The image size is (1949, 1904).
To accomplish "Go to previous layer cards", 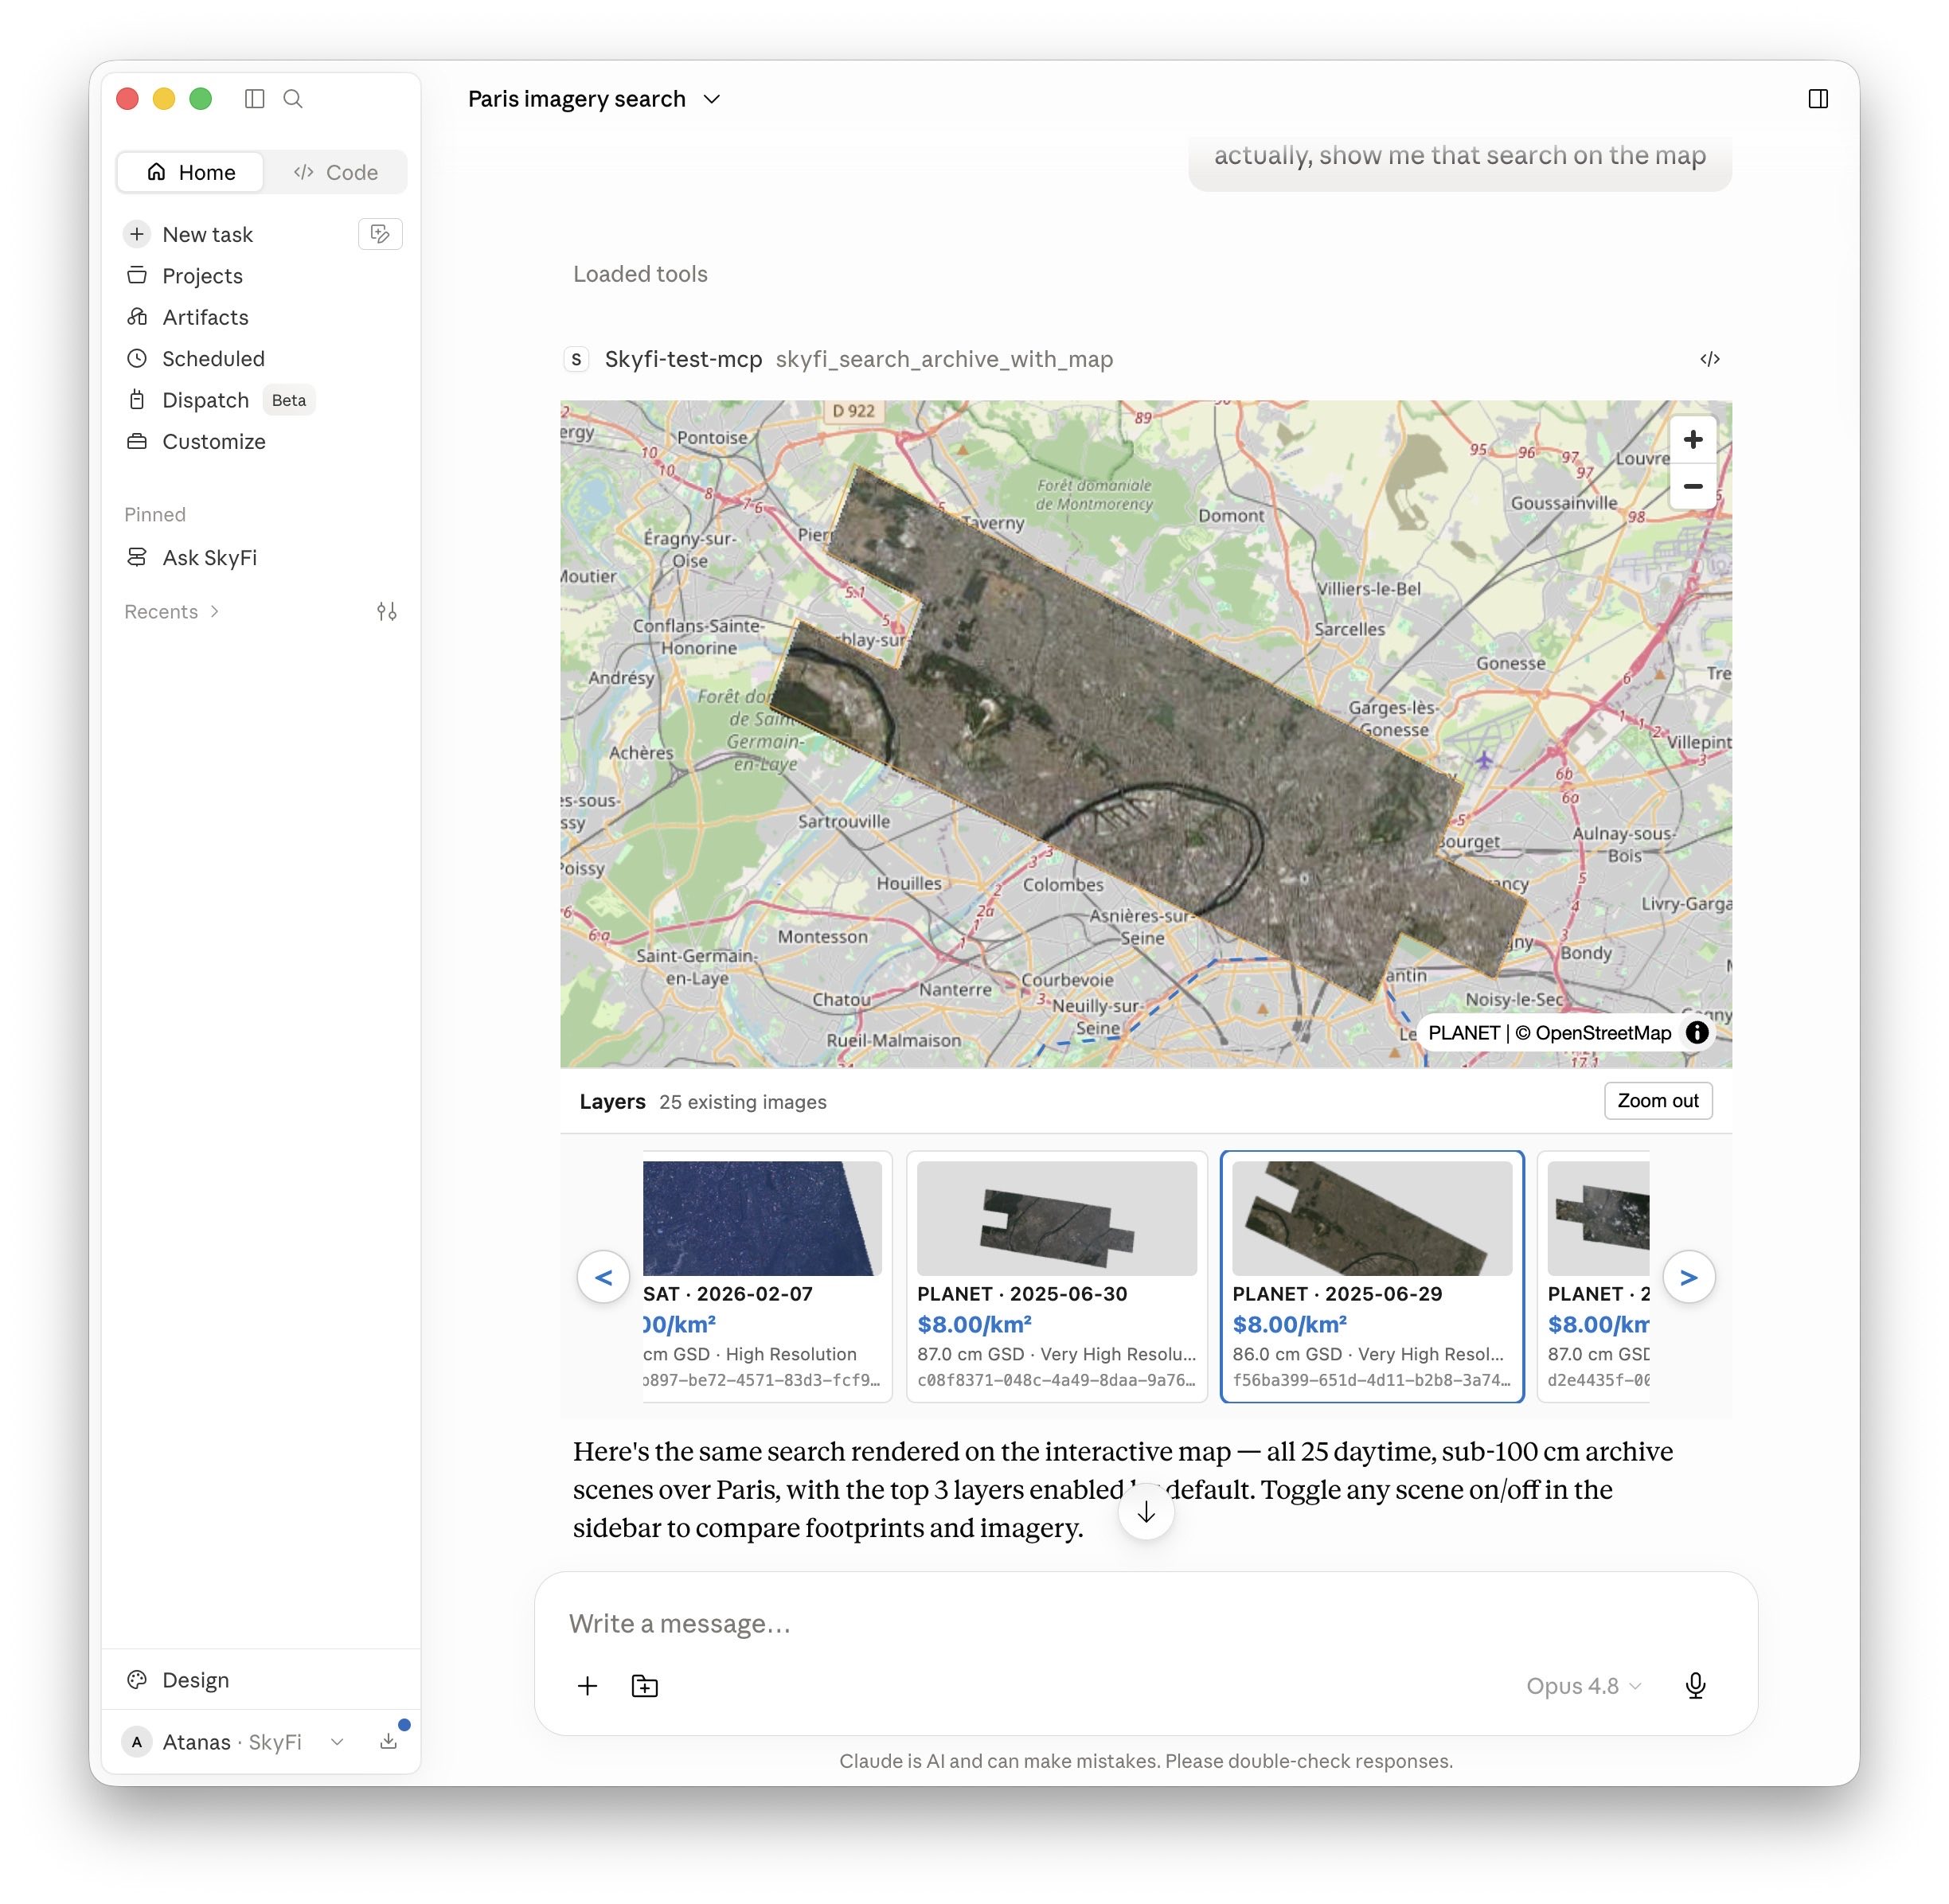I will point(603,1276).
